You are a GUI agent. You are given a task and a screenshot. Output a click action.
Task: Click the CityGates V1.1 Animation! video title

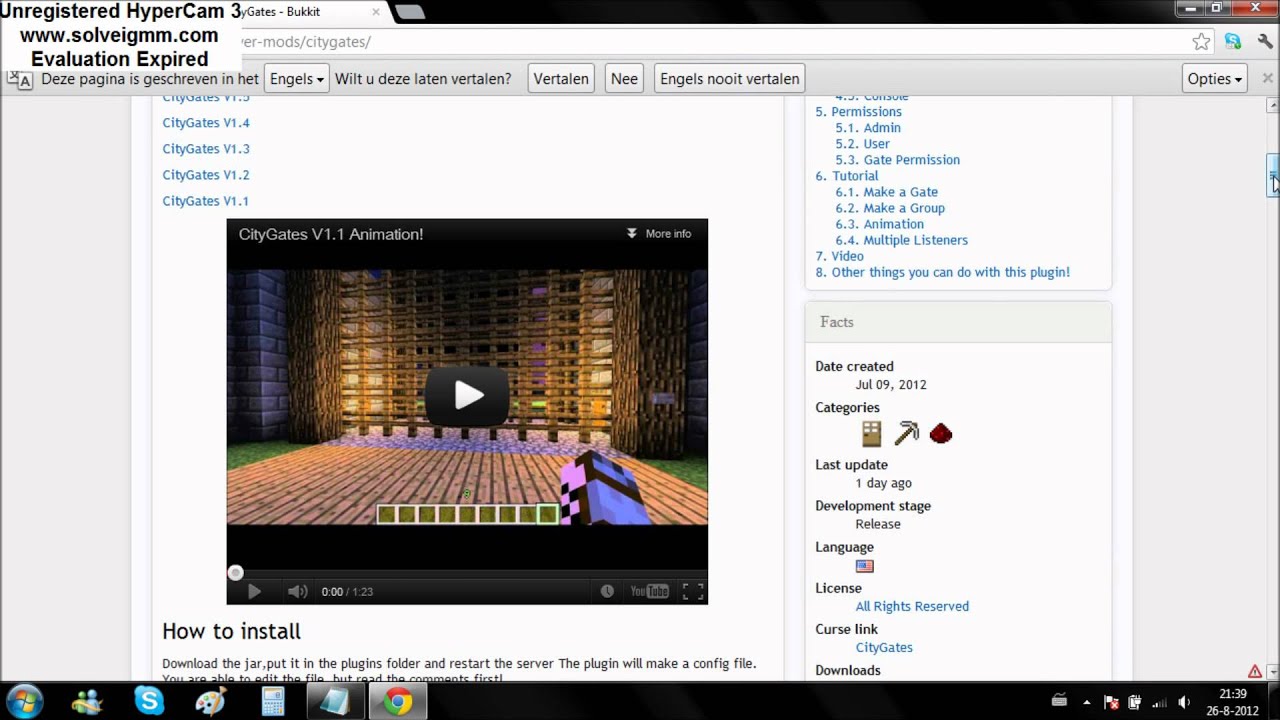click(x=331, y=234)
